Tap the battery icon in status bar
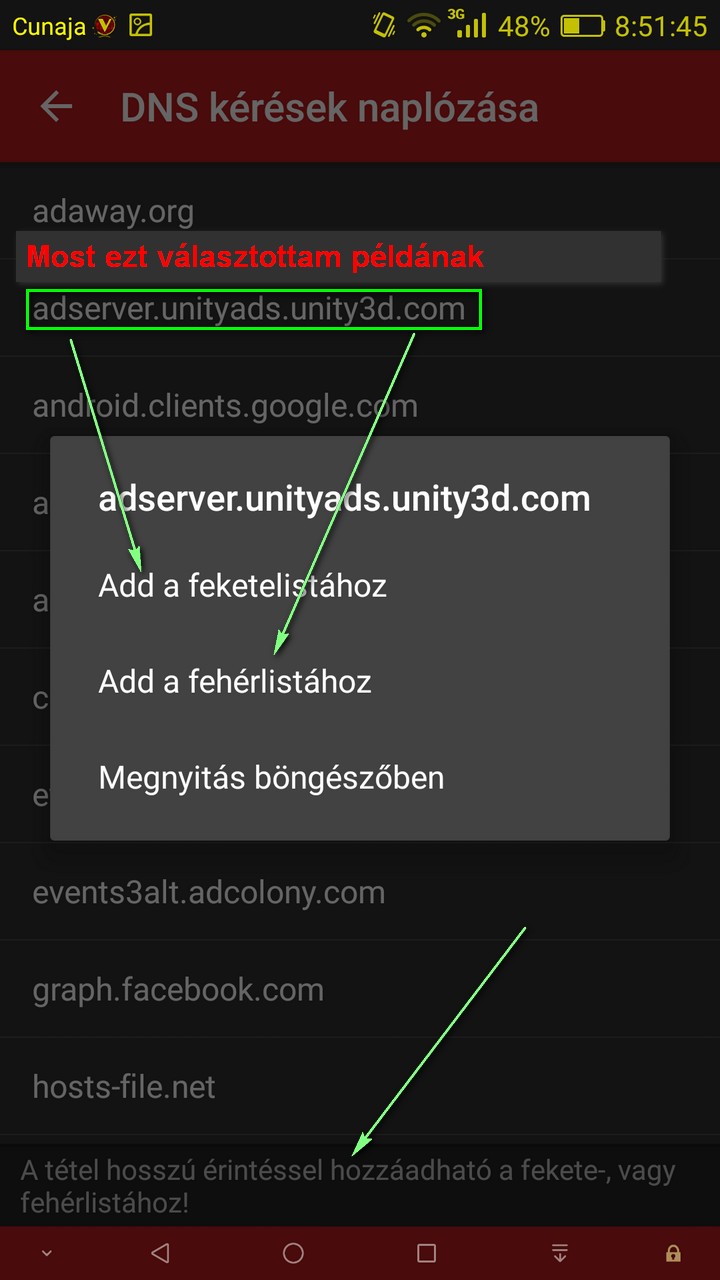Image resolution: width=720 pixels, height=1280 pixels. pos(582,26)
